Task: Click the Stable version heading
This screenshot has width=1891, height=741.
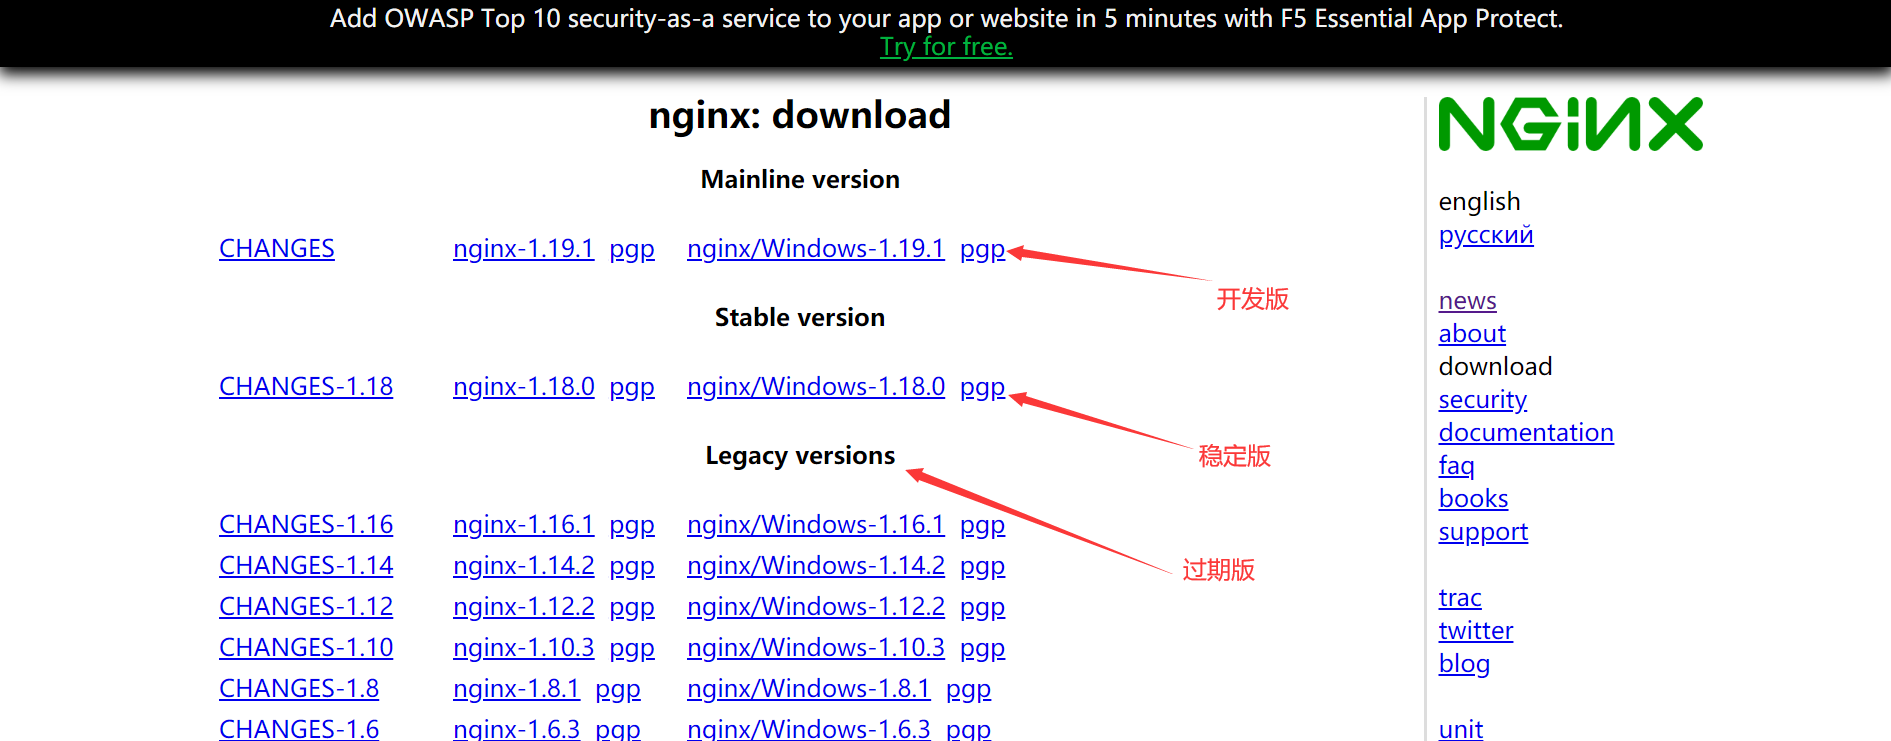Action: click(800, 318)
